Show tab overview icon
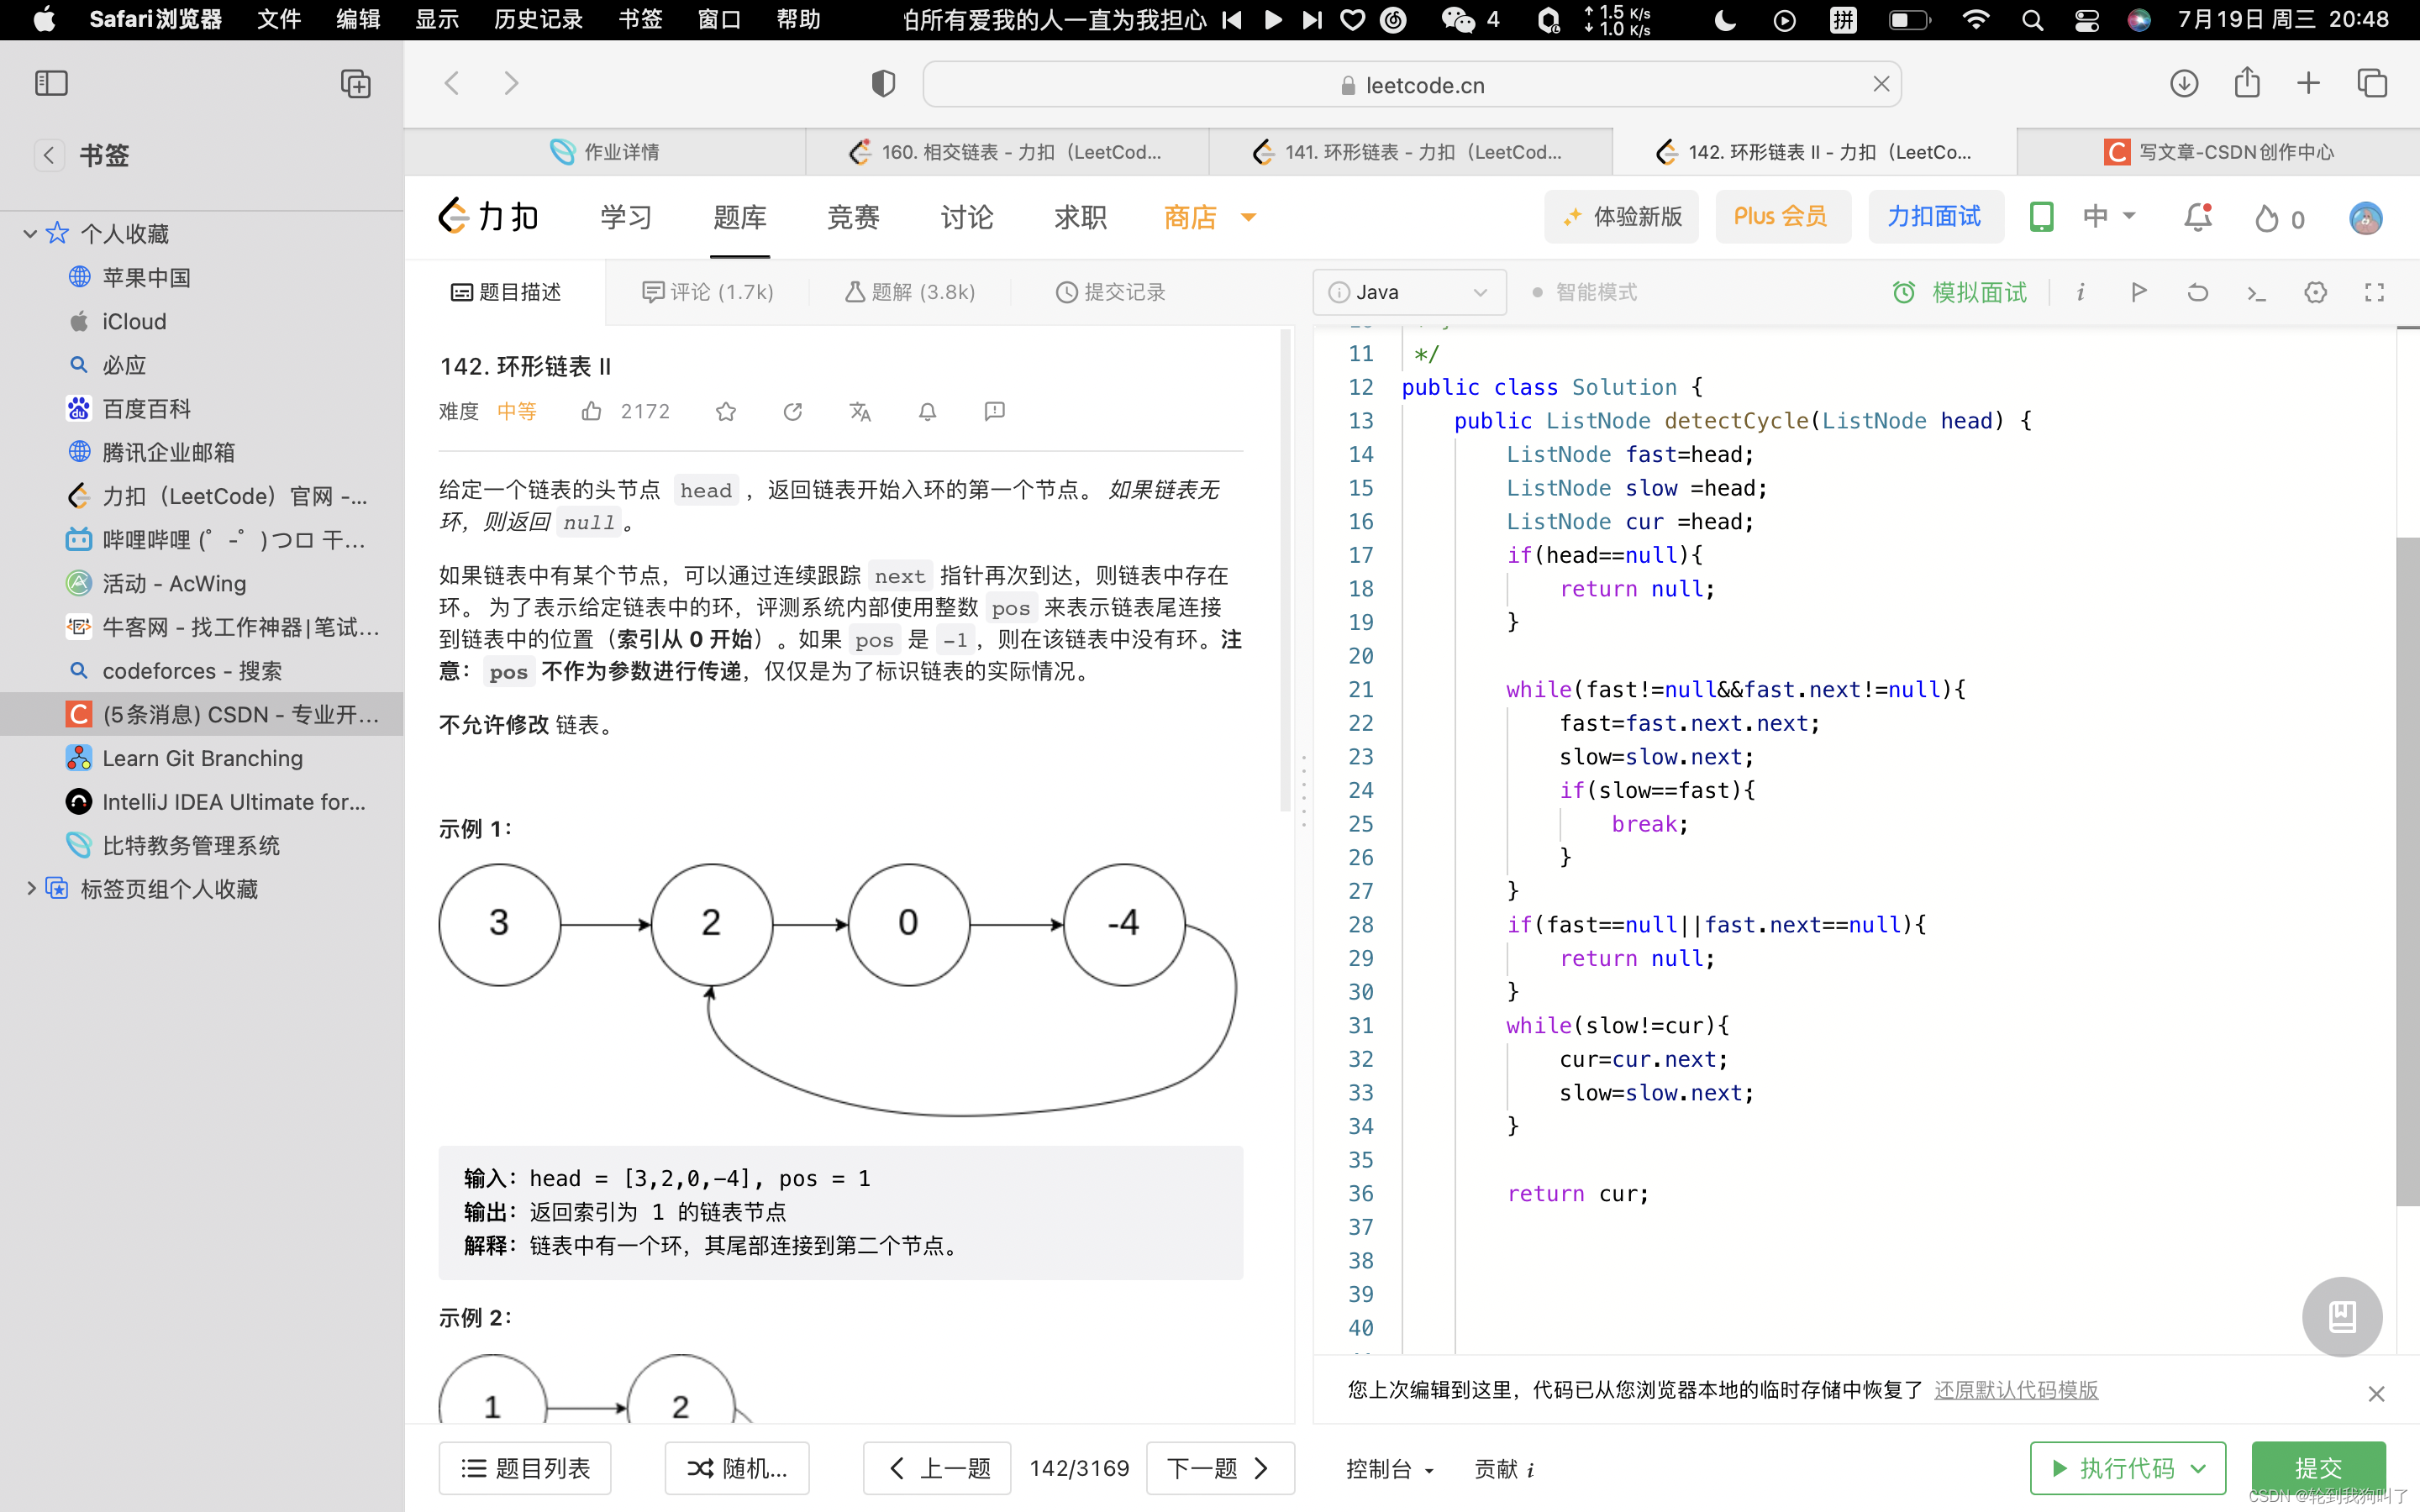 tap(2372, 84)
